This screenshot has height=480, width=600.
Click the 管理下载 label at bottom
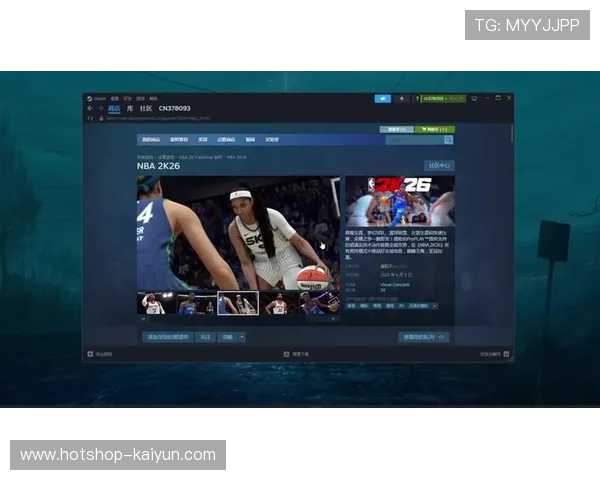coord(300,354)
